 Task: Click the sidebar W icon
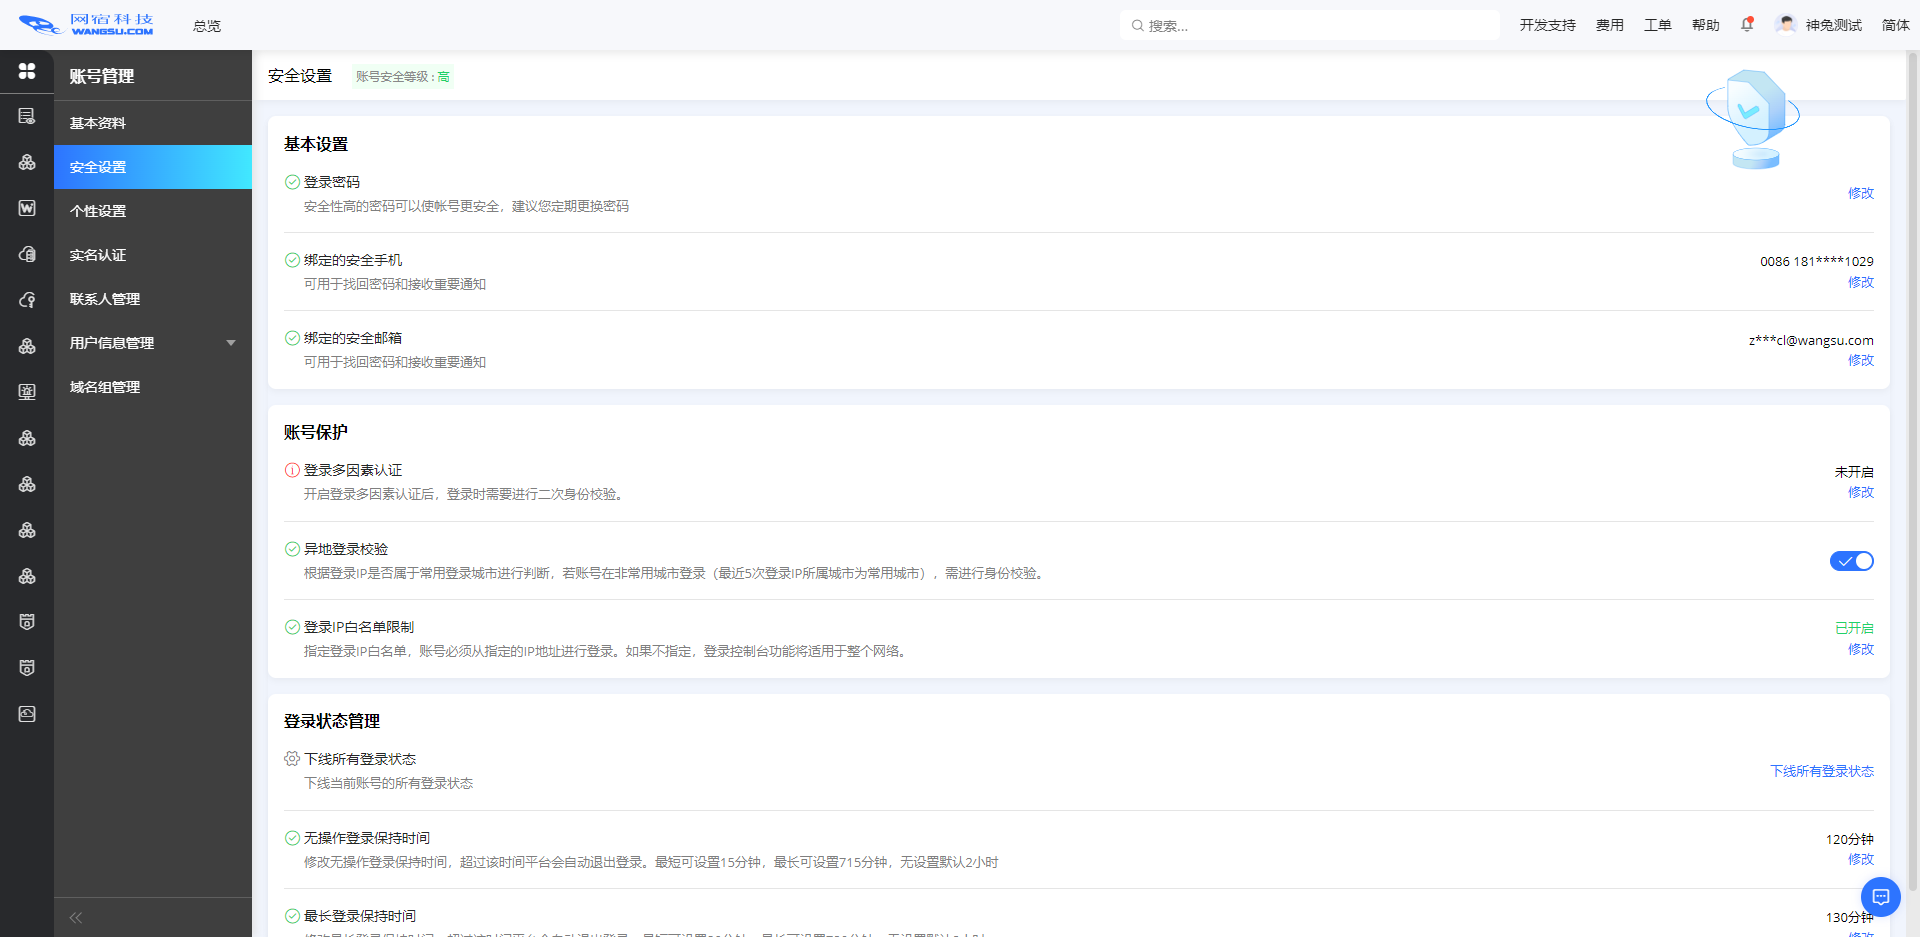click(27, 208)
